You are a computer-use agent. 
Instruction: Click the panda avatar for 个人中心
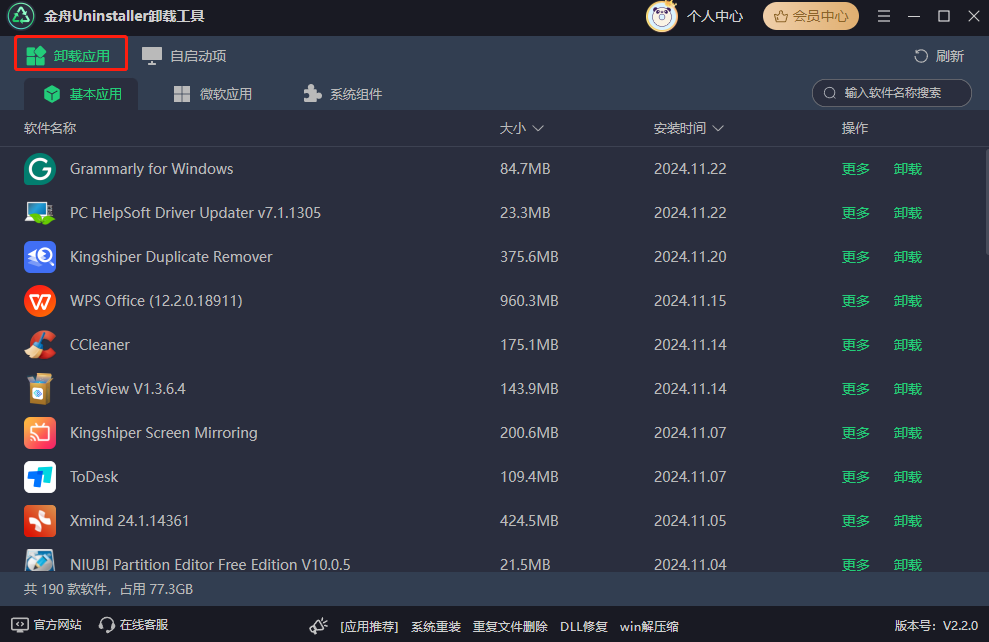(662, 16)
